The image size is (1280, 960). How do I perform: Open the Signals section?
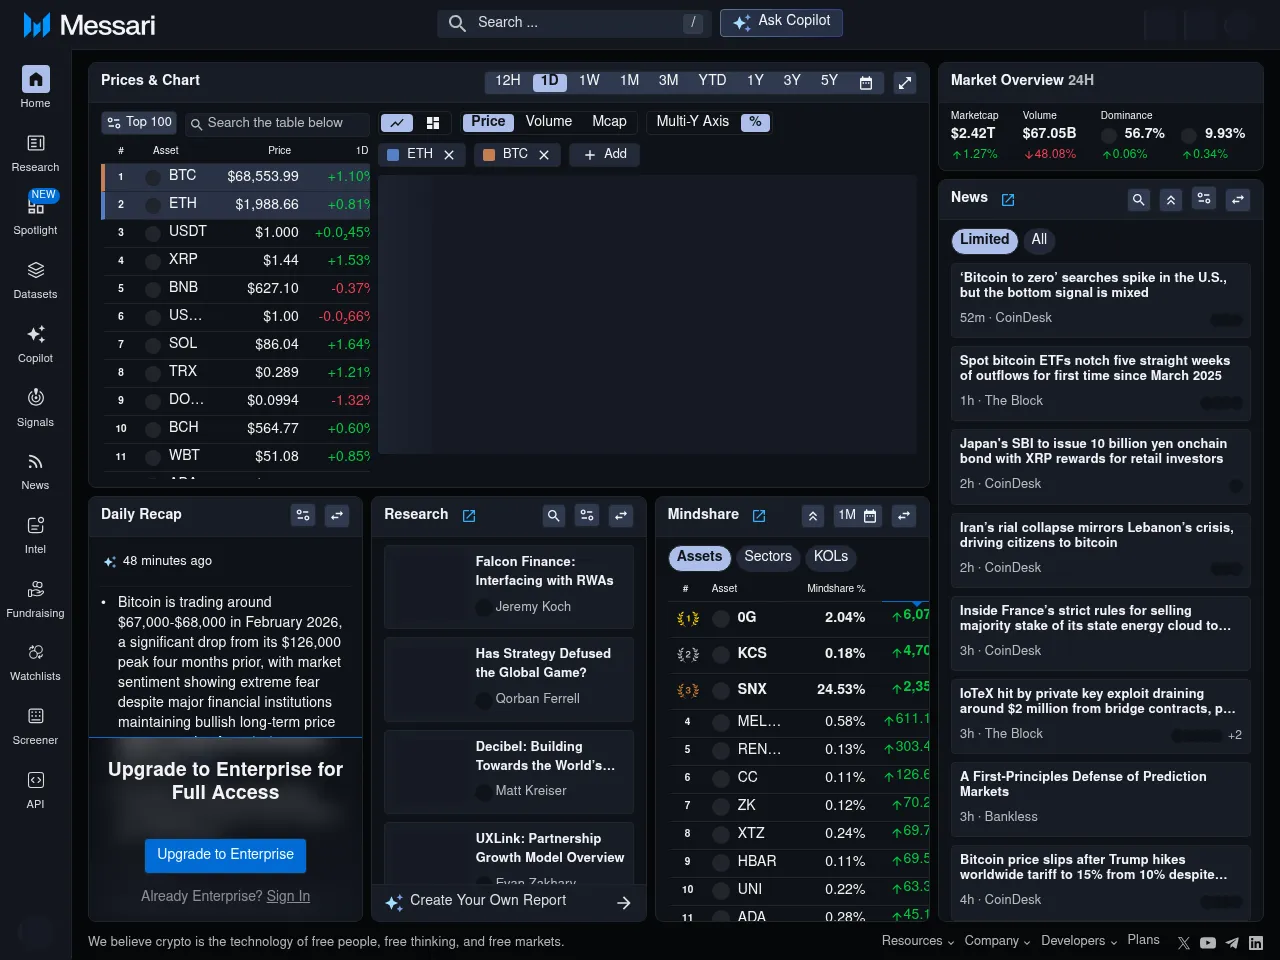pyautogui.click(x=35, y=406)
